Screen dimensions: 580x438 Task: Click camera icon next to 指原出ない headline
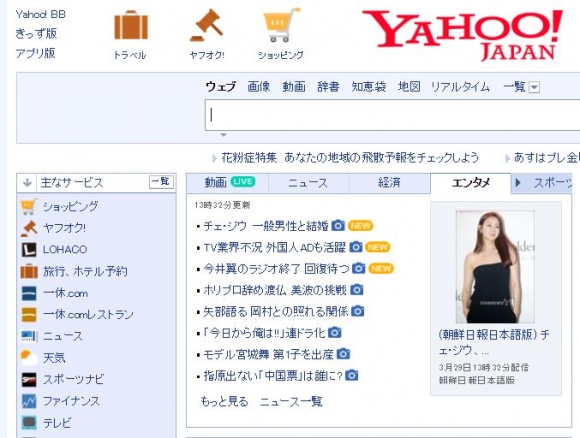coord(351,375)
